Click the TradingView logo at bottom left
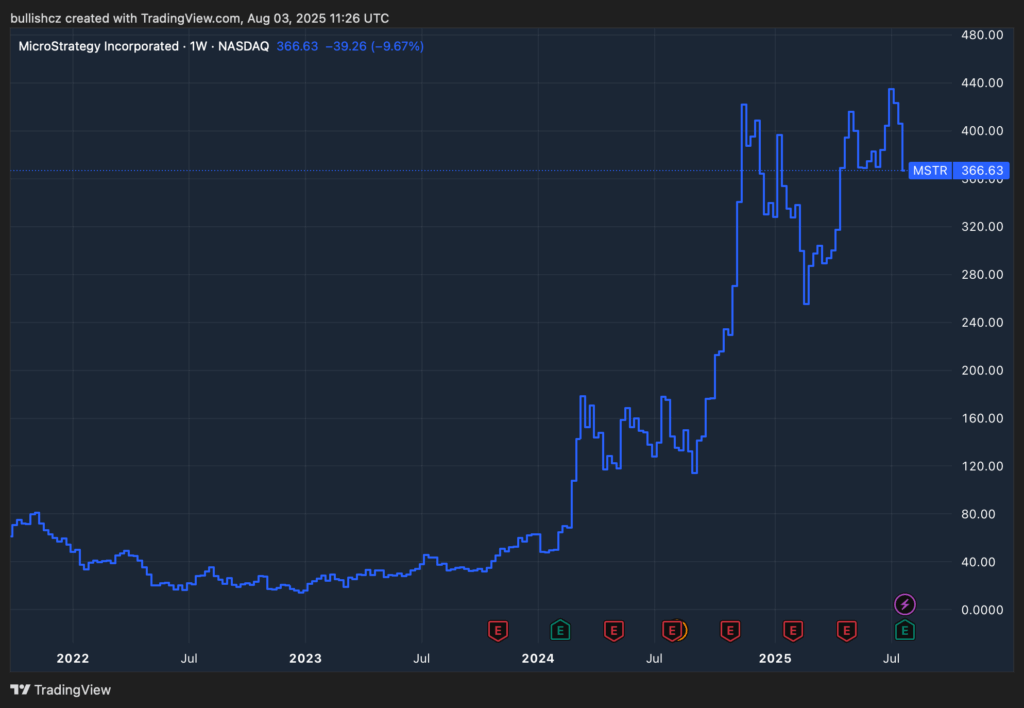The width and height of the screenshot is (1024, 708). pyautogui.click(x=61, y=690)
